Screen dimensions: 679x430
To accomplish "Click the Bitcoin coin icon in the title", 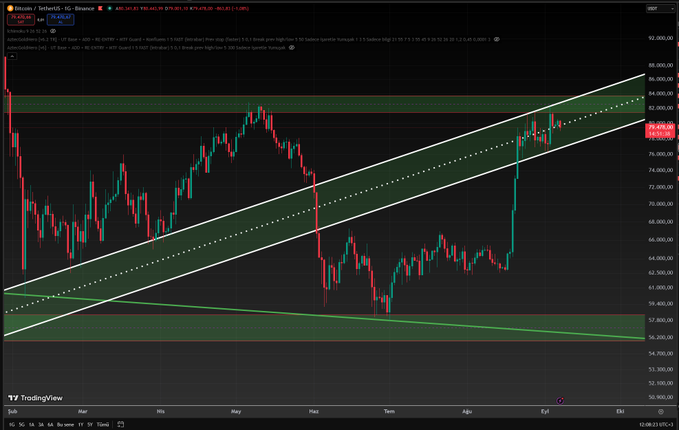I will click(10, 8).
